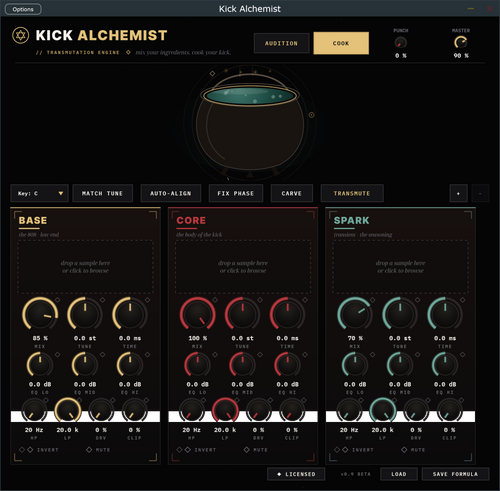Image resolution: width=500 pixels, height=491 pixels.
Task: Click the diamond marker beside SPARK TIME knob
Action: pyautogui.click(x=463, y=300)
